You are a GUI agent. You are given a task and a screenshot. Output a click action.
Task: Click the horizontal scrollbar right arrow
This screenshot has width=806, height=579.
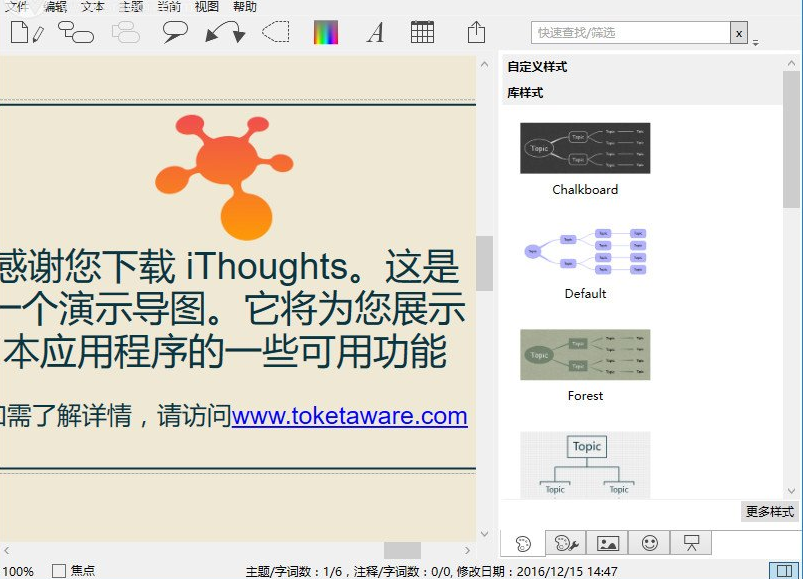467,550
